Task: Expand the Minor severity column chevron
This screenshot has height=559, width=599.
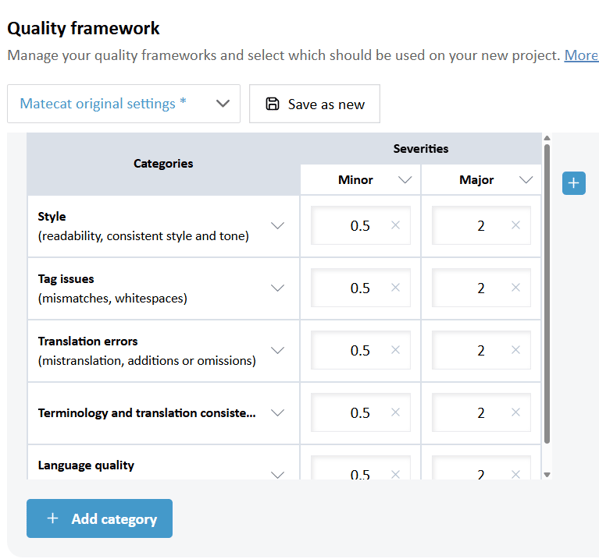Action: pos(405,180)
